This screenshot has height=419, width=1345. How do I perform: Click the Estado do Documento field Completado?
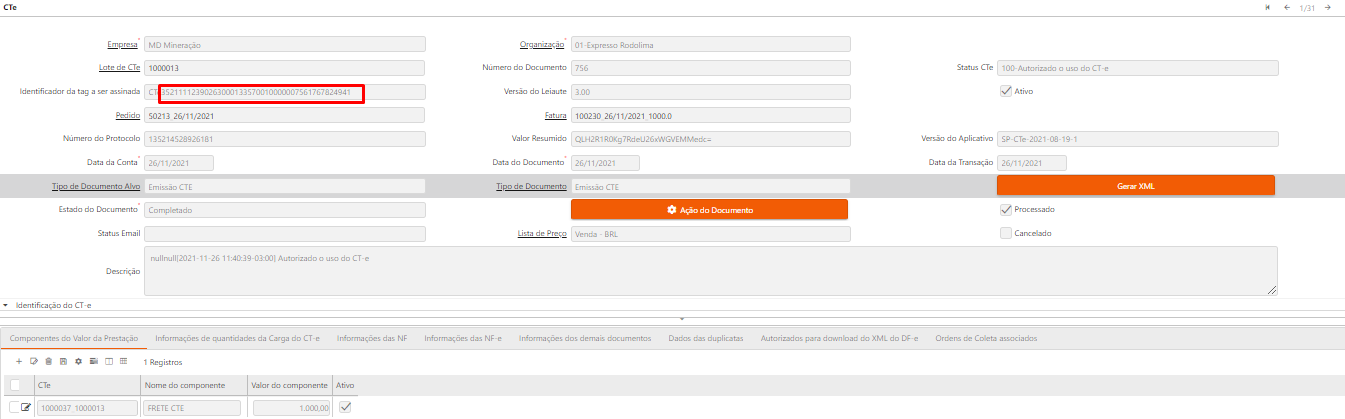click(x=285, y=210)
